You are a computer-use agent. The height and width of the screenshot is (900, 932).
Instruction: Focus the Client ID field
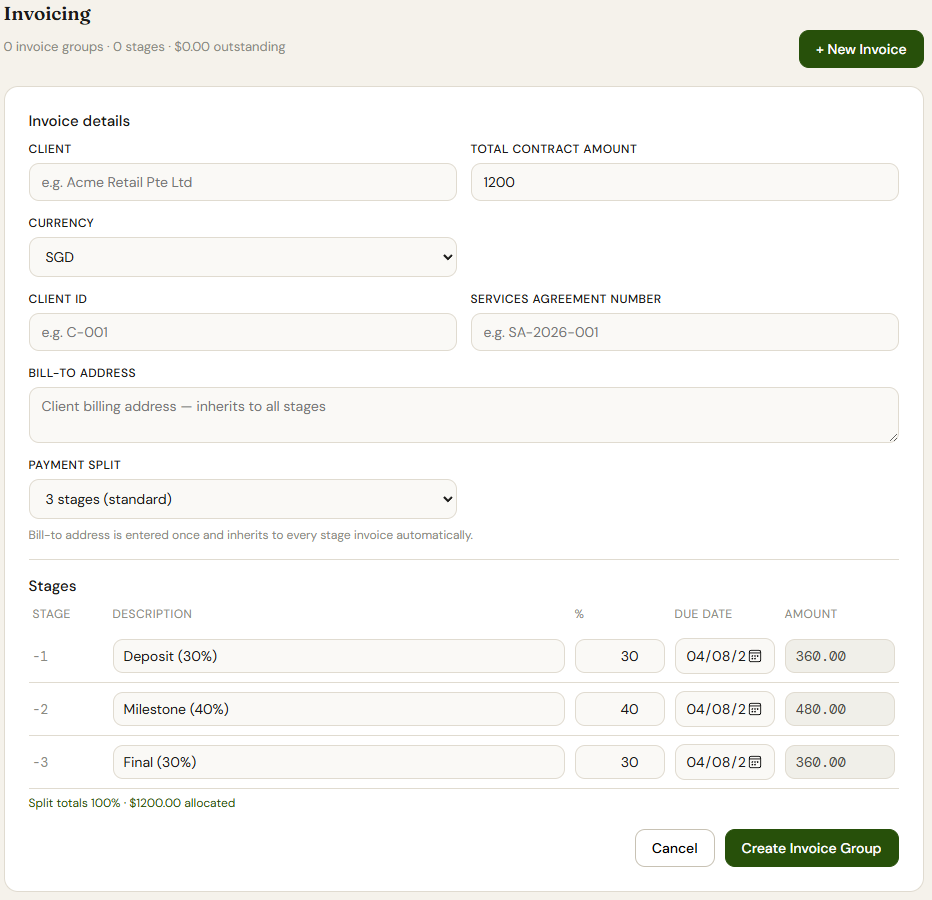243,332
